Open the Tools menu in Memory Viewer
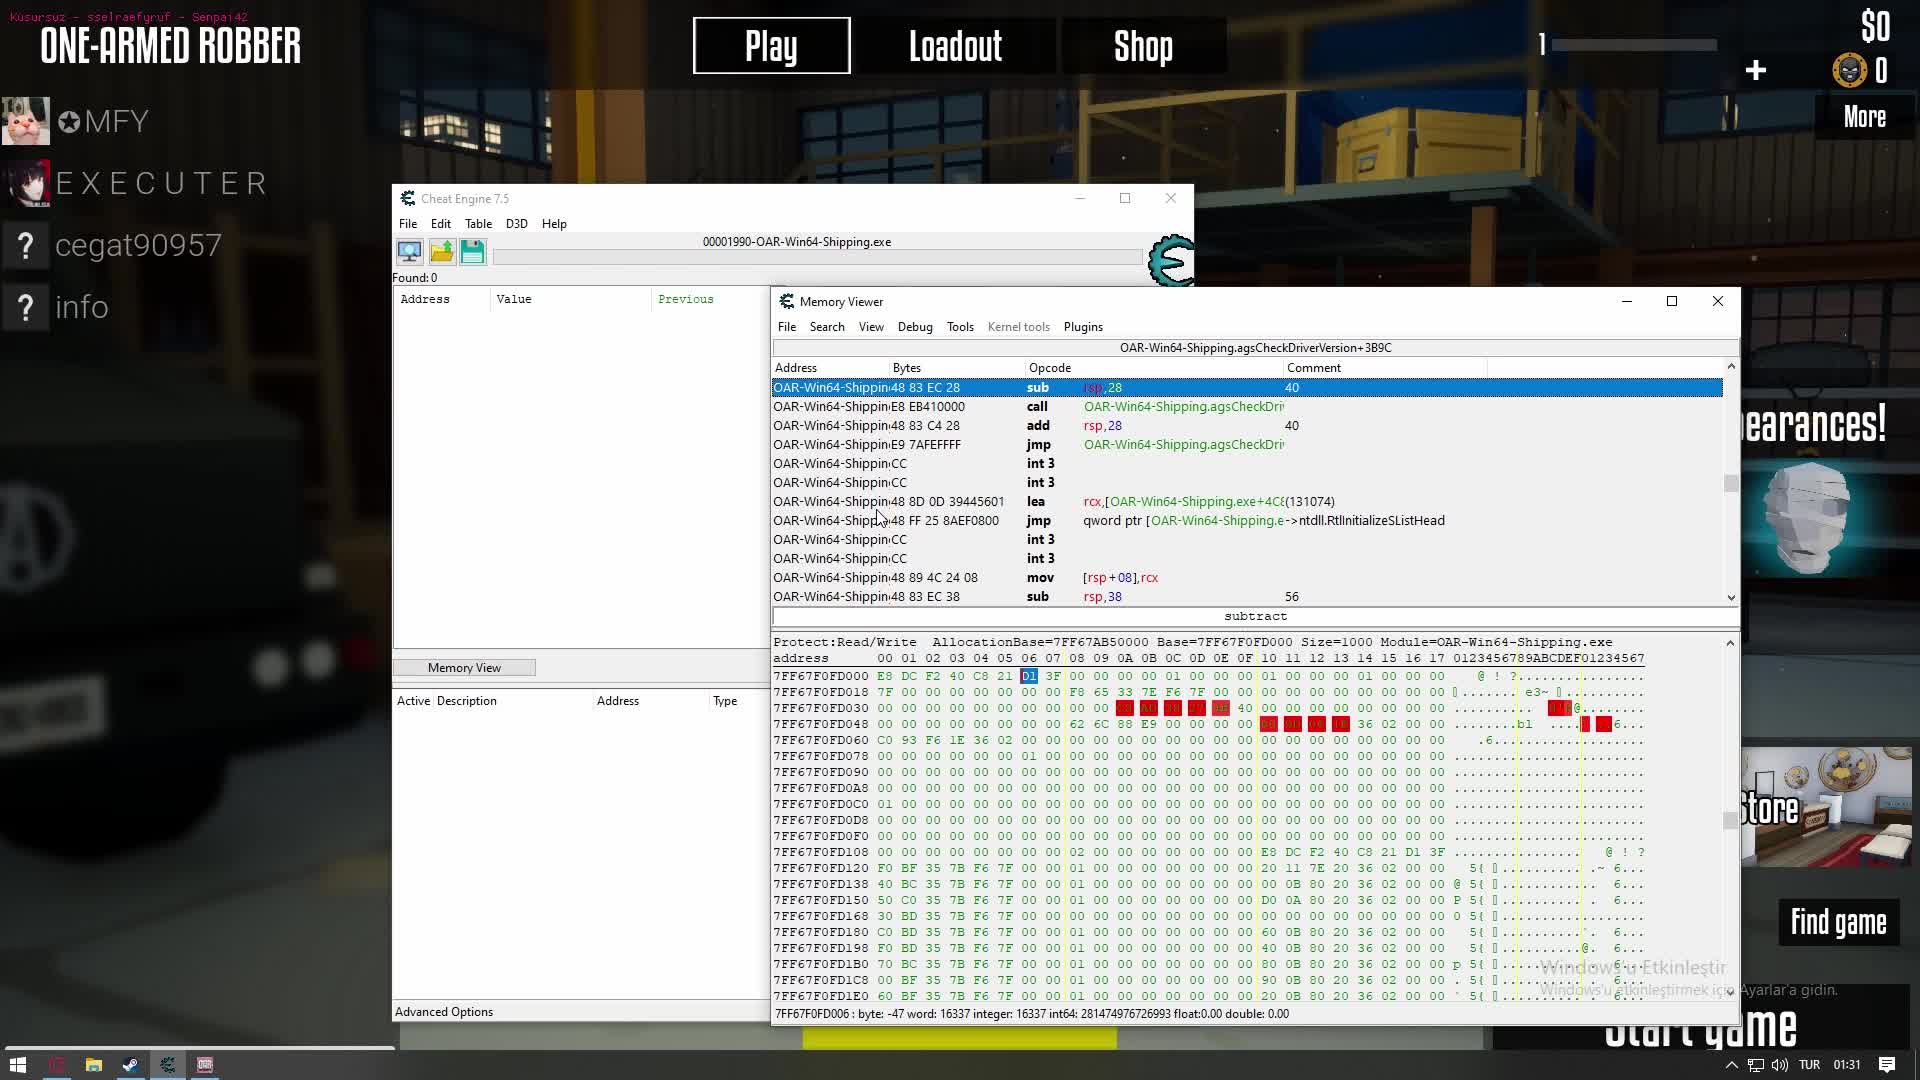 [x=960, y=327]
